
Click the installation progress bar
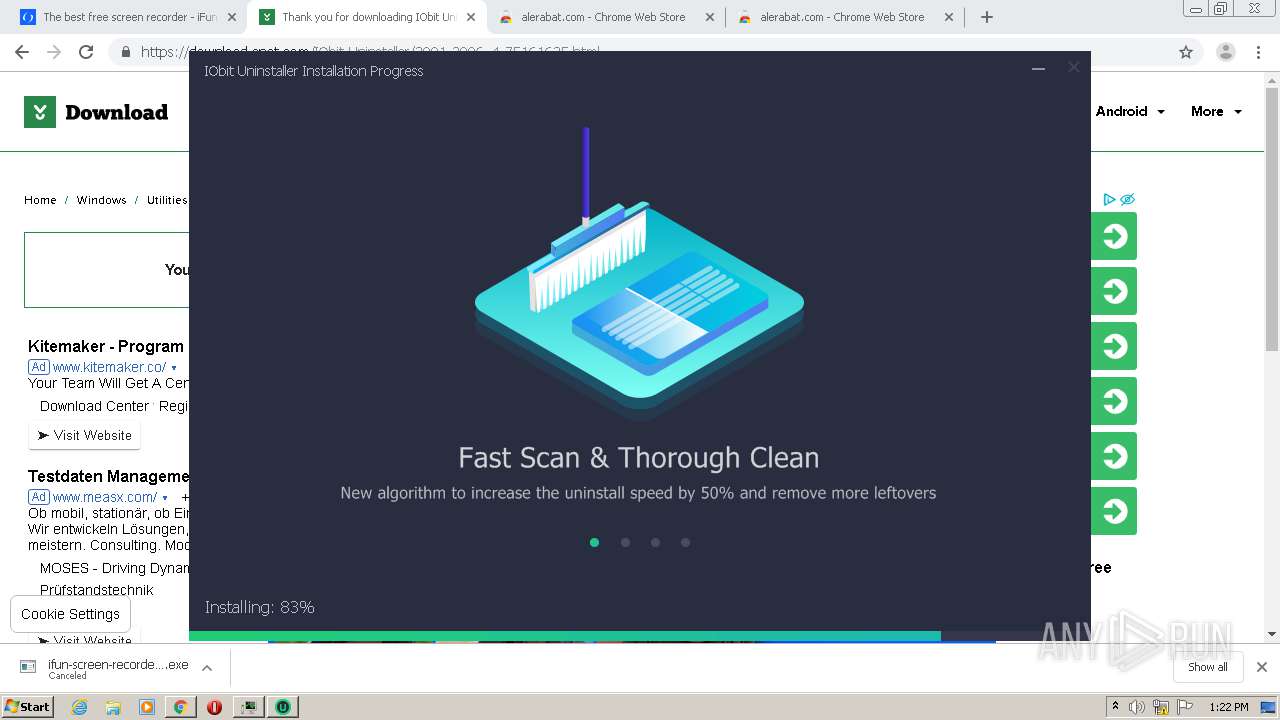pyautogui.click(x=640, y=635)
